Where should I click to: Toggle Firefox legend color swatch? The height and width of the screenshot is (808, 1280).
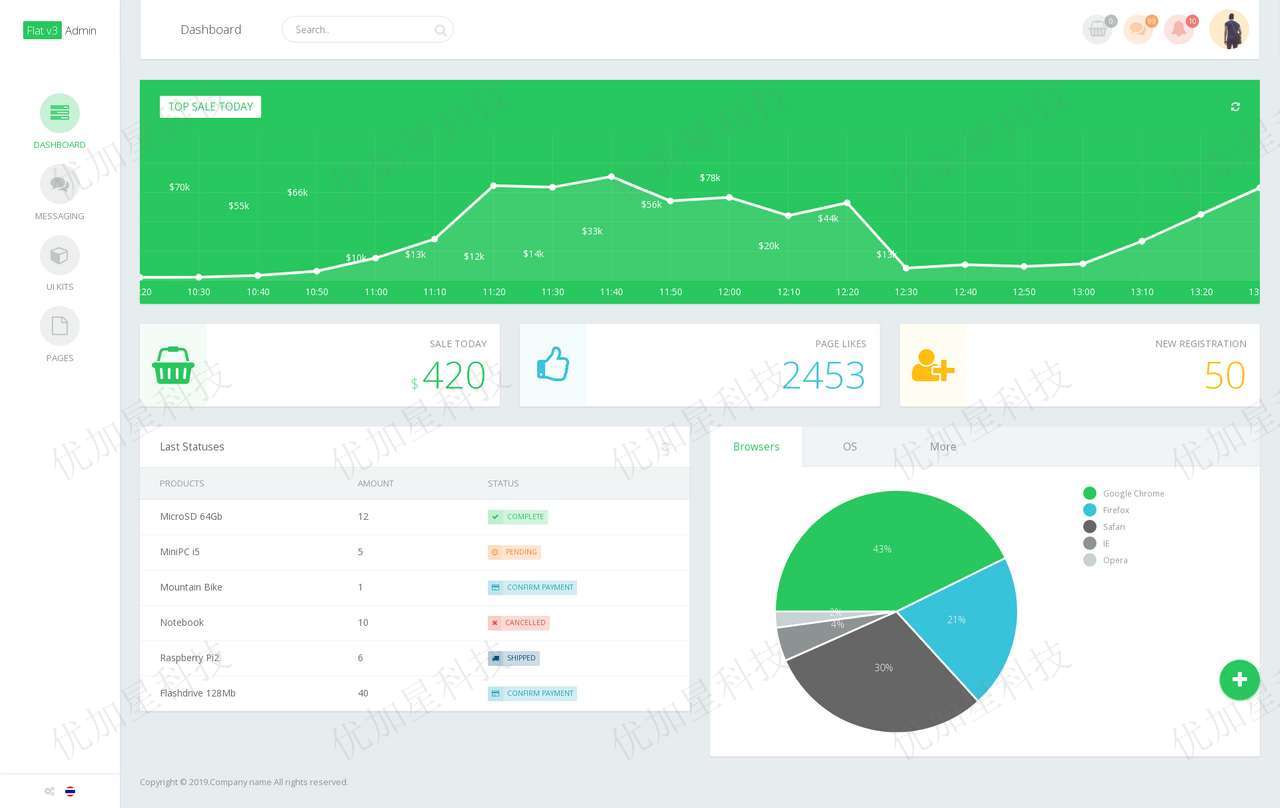tap(1090, 510)
